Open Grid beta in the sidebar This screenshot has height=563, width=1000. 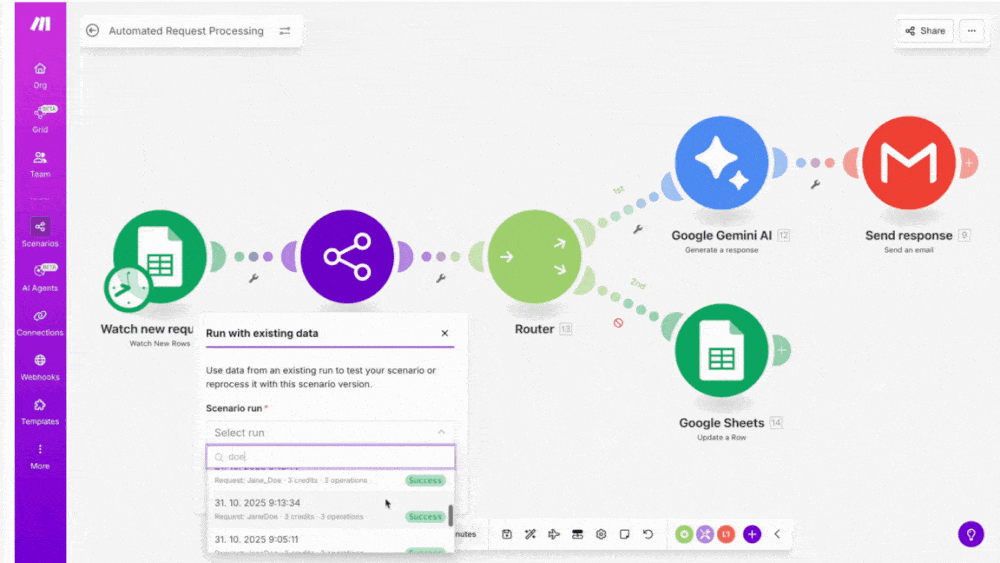click(x=40, y=119)
